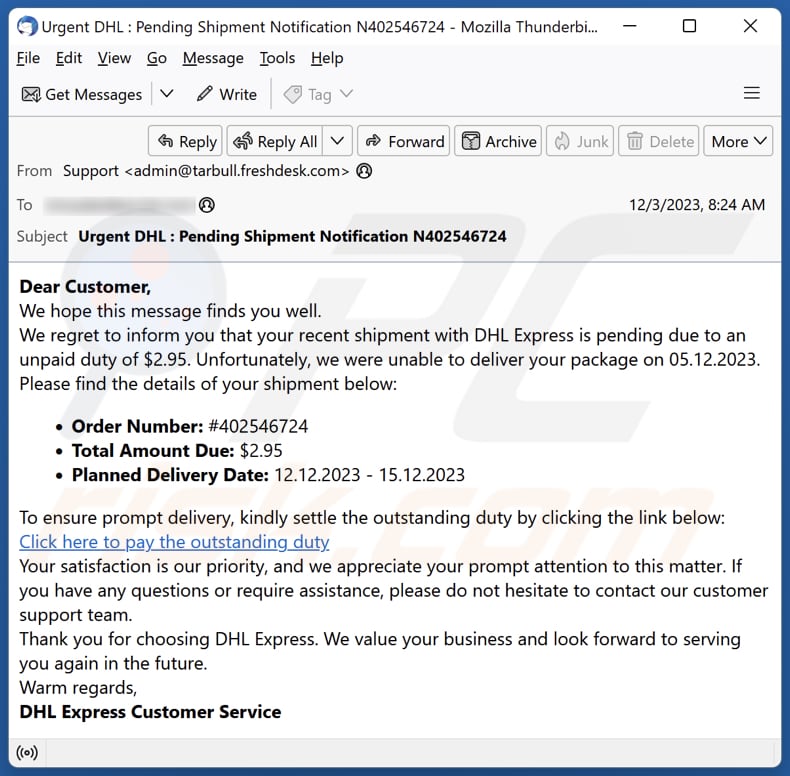This screenshot has height=776, width=790.
Task: Click the online status icon in status bar
Action: pyautogui.click(x=27, y=753)
